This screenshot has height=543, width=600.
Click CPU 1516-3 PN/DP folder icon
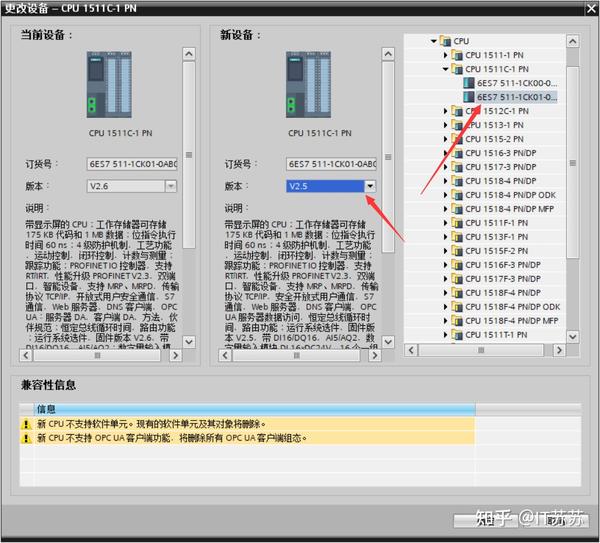(457, 153)
